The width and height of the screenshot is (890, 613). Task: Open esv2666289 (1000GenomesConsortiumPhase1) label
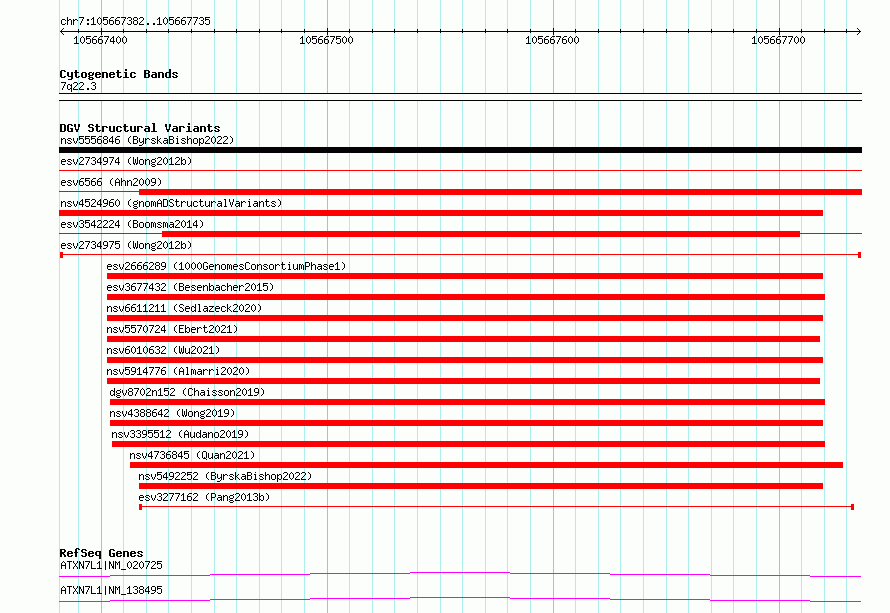226,266
